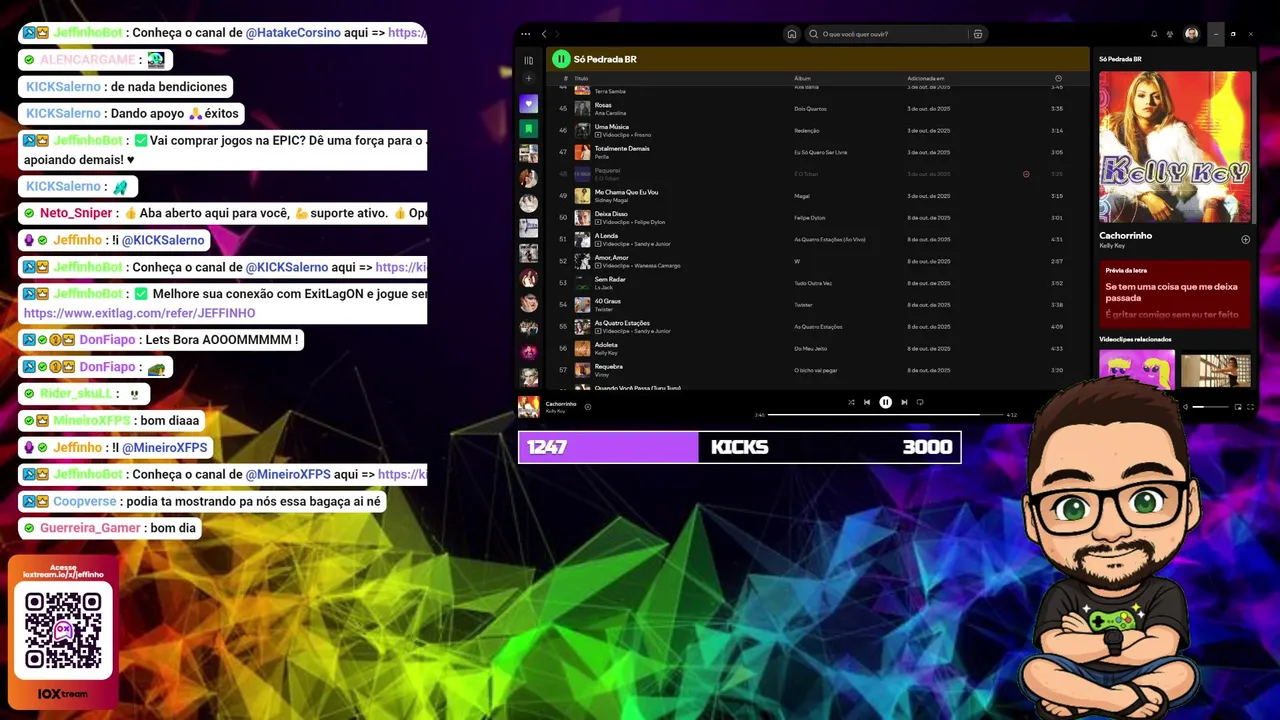Enter fullscreen with the expand icon
This screenshot has height=720, width=1280.
tap(1250, 407)
